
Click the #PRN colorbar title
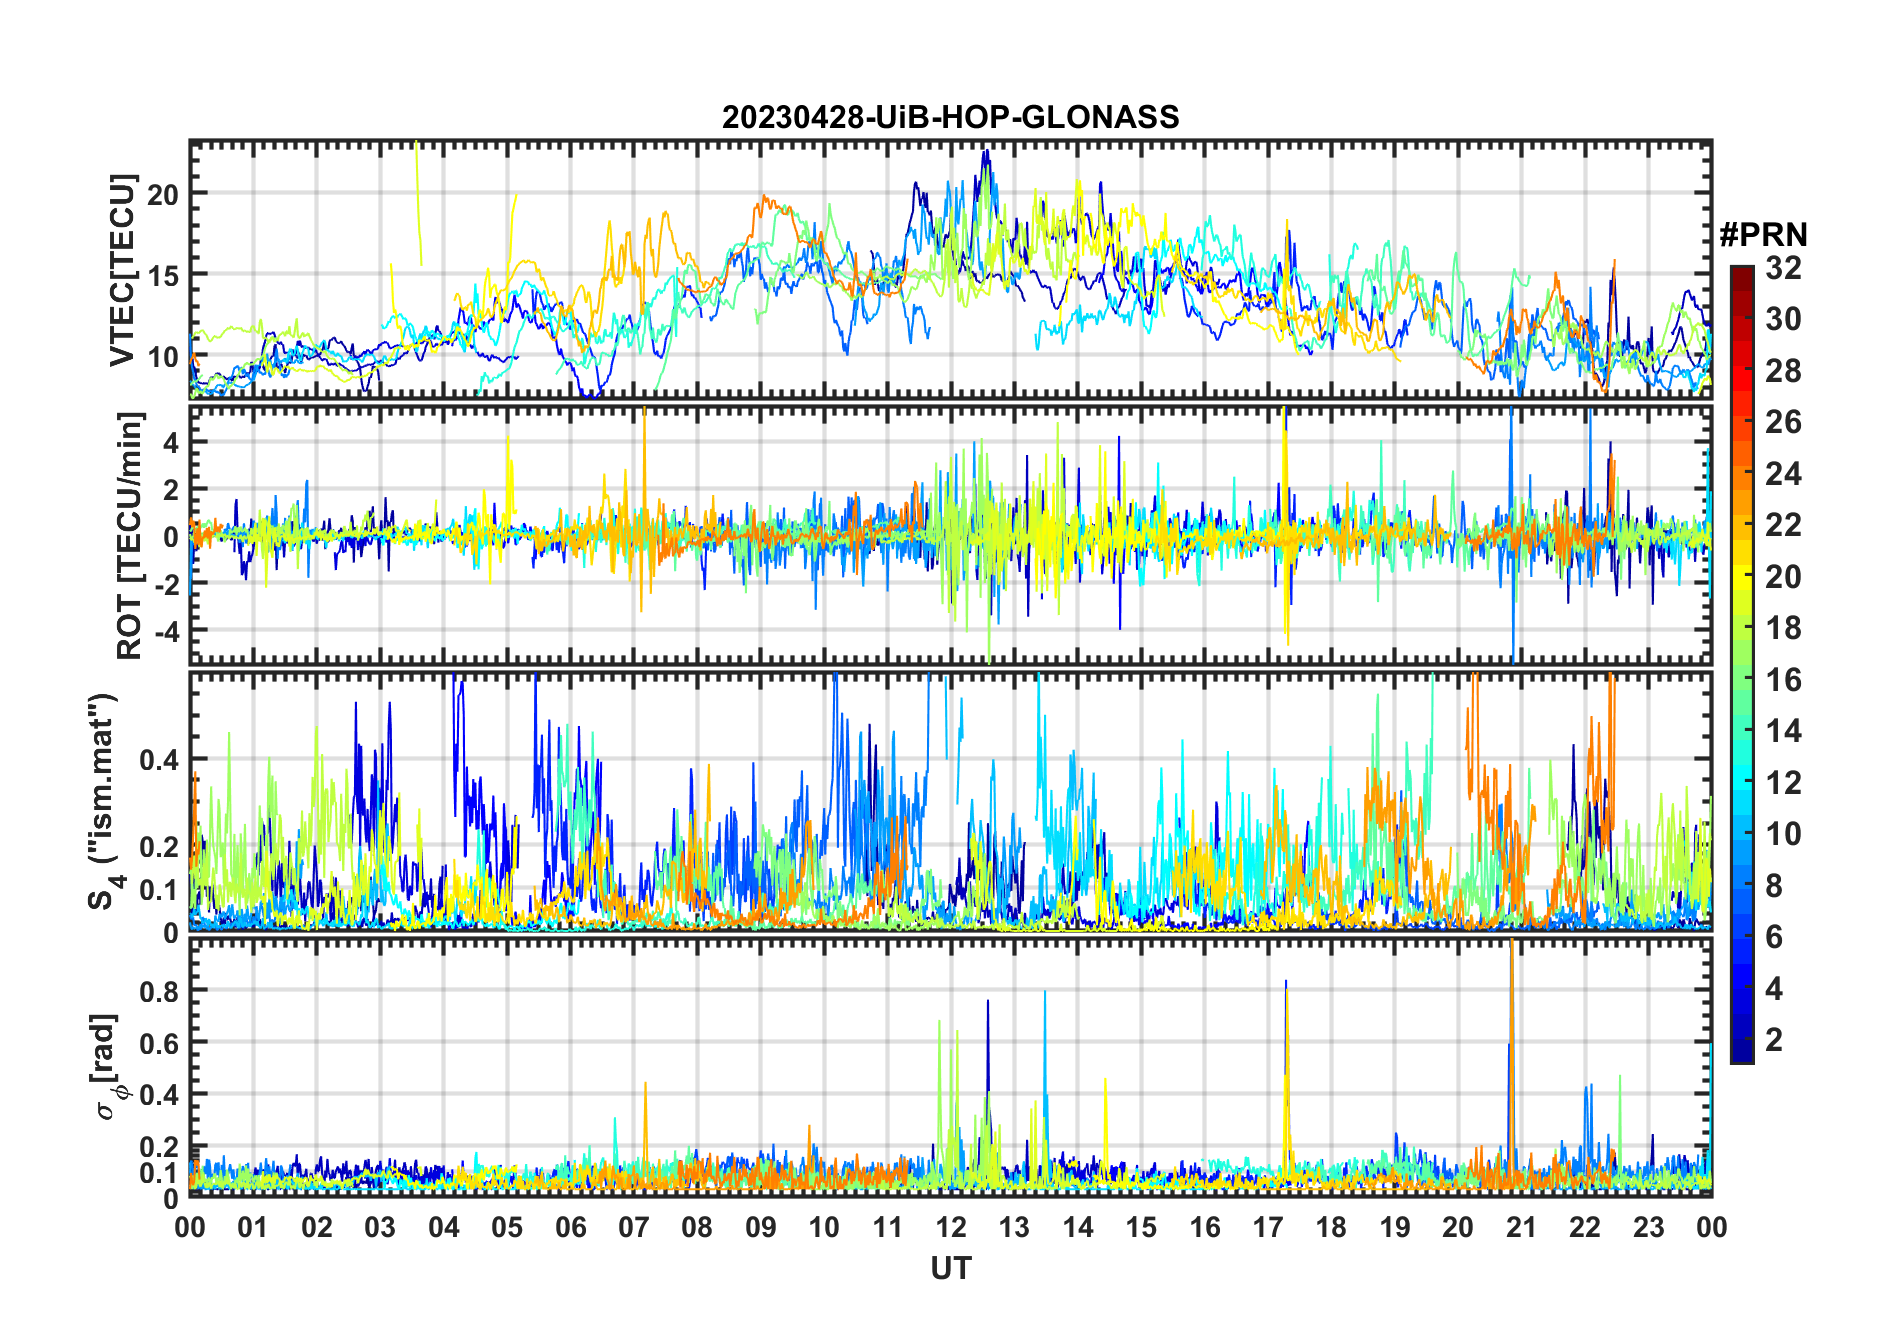(x=1763, y=235)
